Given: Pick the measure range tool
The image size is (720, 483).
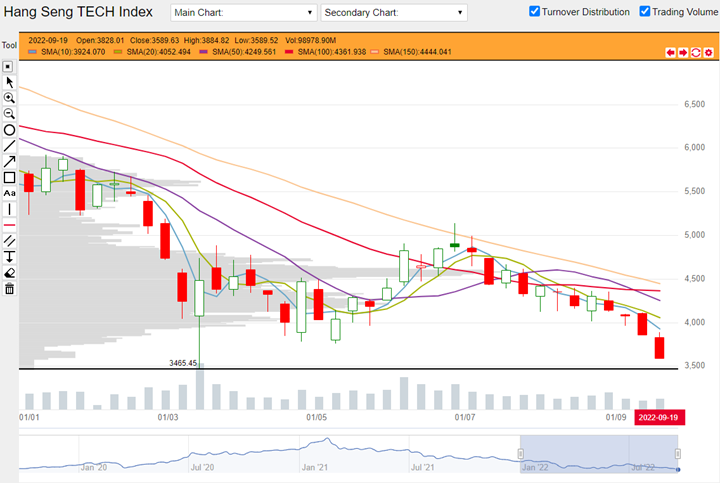Looking at the screenshot, I should 9,257.
